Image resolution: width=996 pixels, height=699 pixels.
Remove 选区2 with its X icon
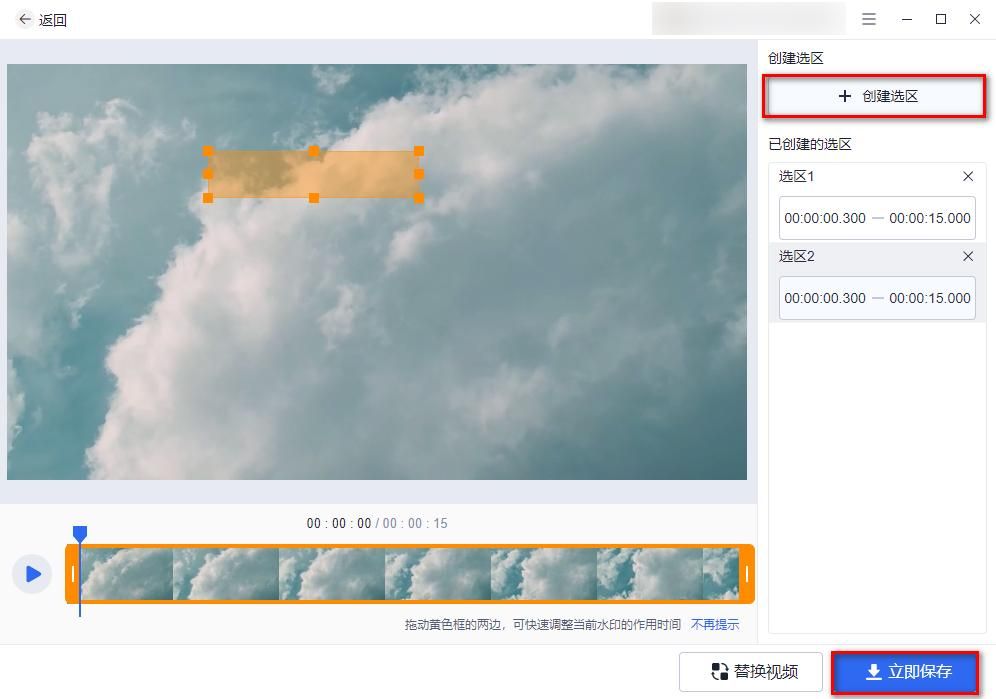(x=968, y=256)
